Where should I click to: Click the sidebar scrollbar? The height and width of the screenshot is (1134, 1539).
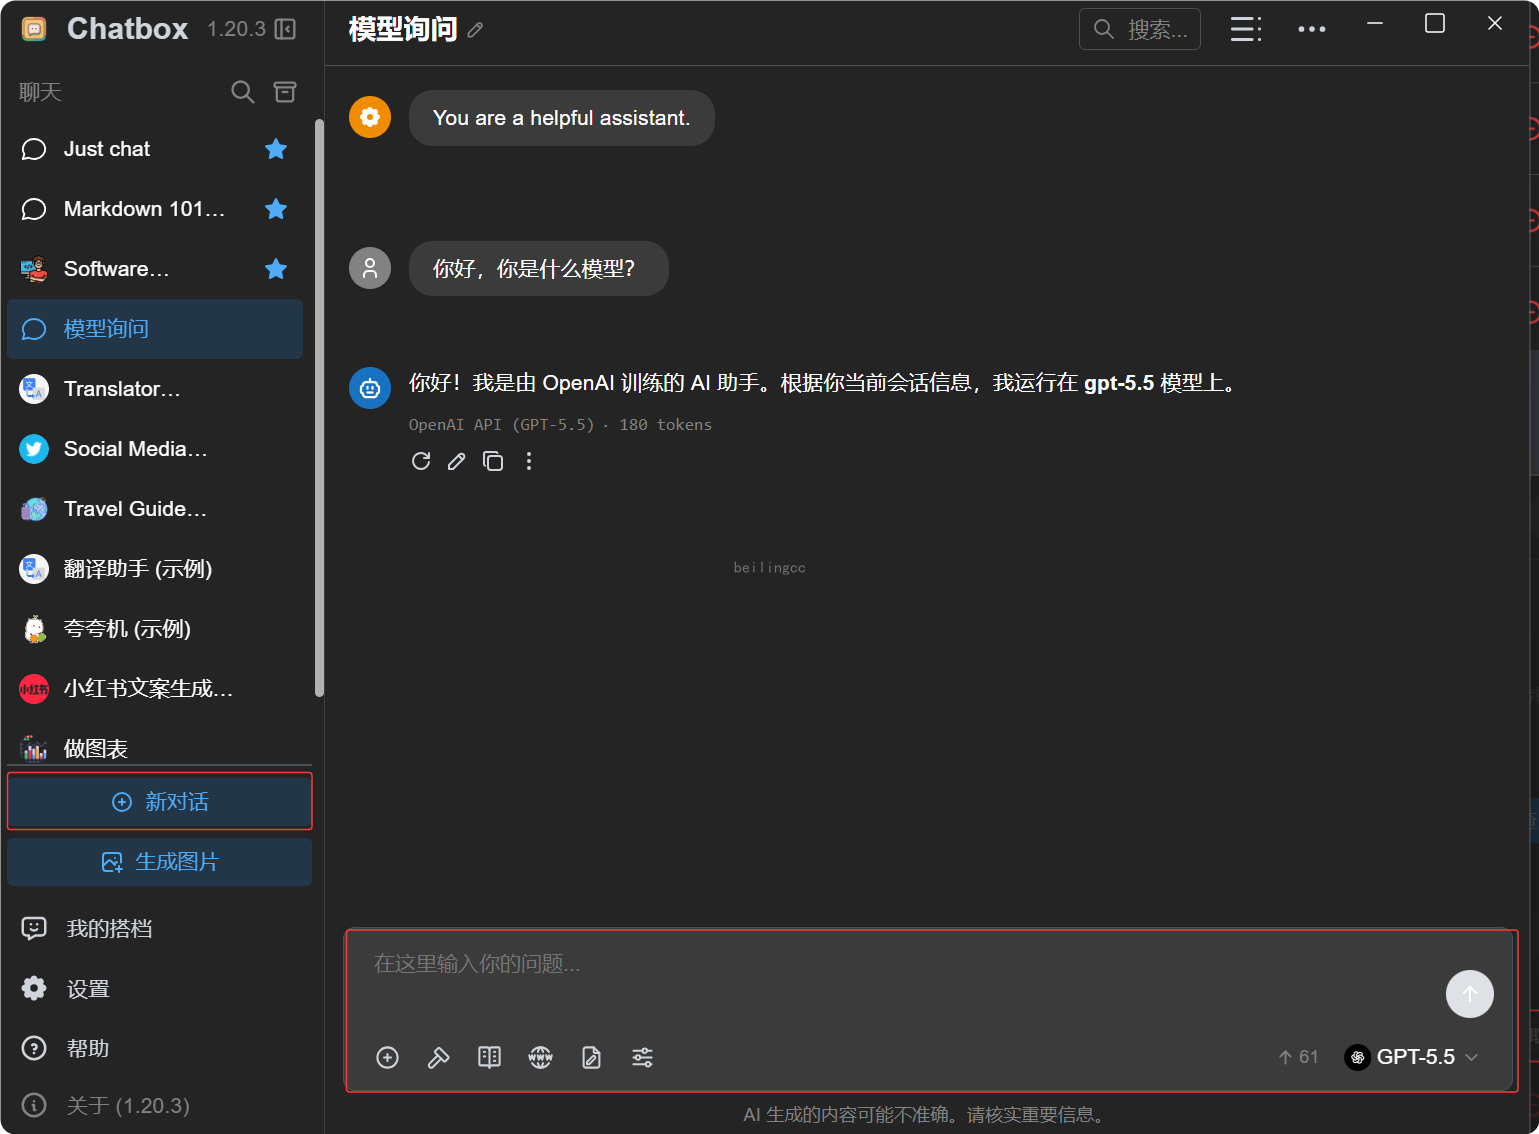click(x=319, y=408)
